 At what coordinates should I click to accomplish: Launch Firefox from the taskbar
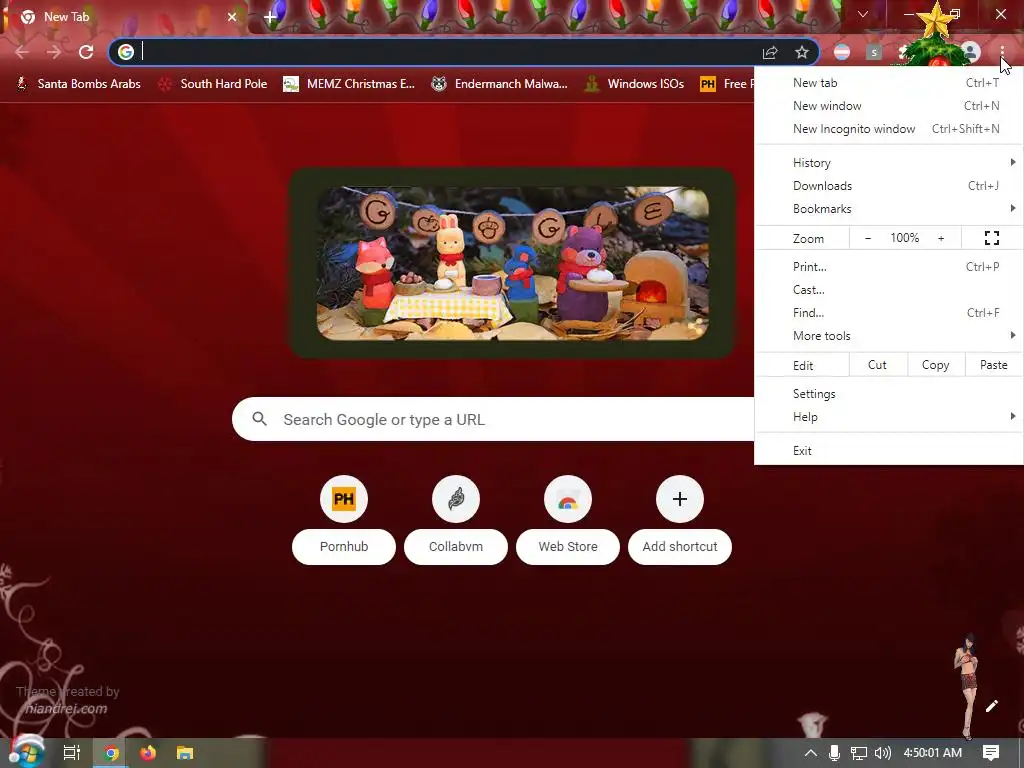pos(148,753)
